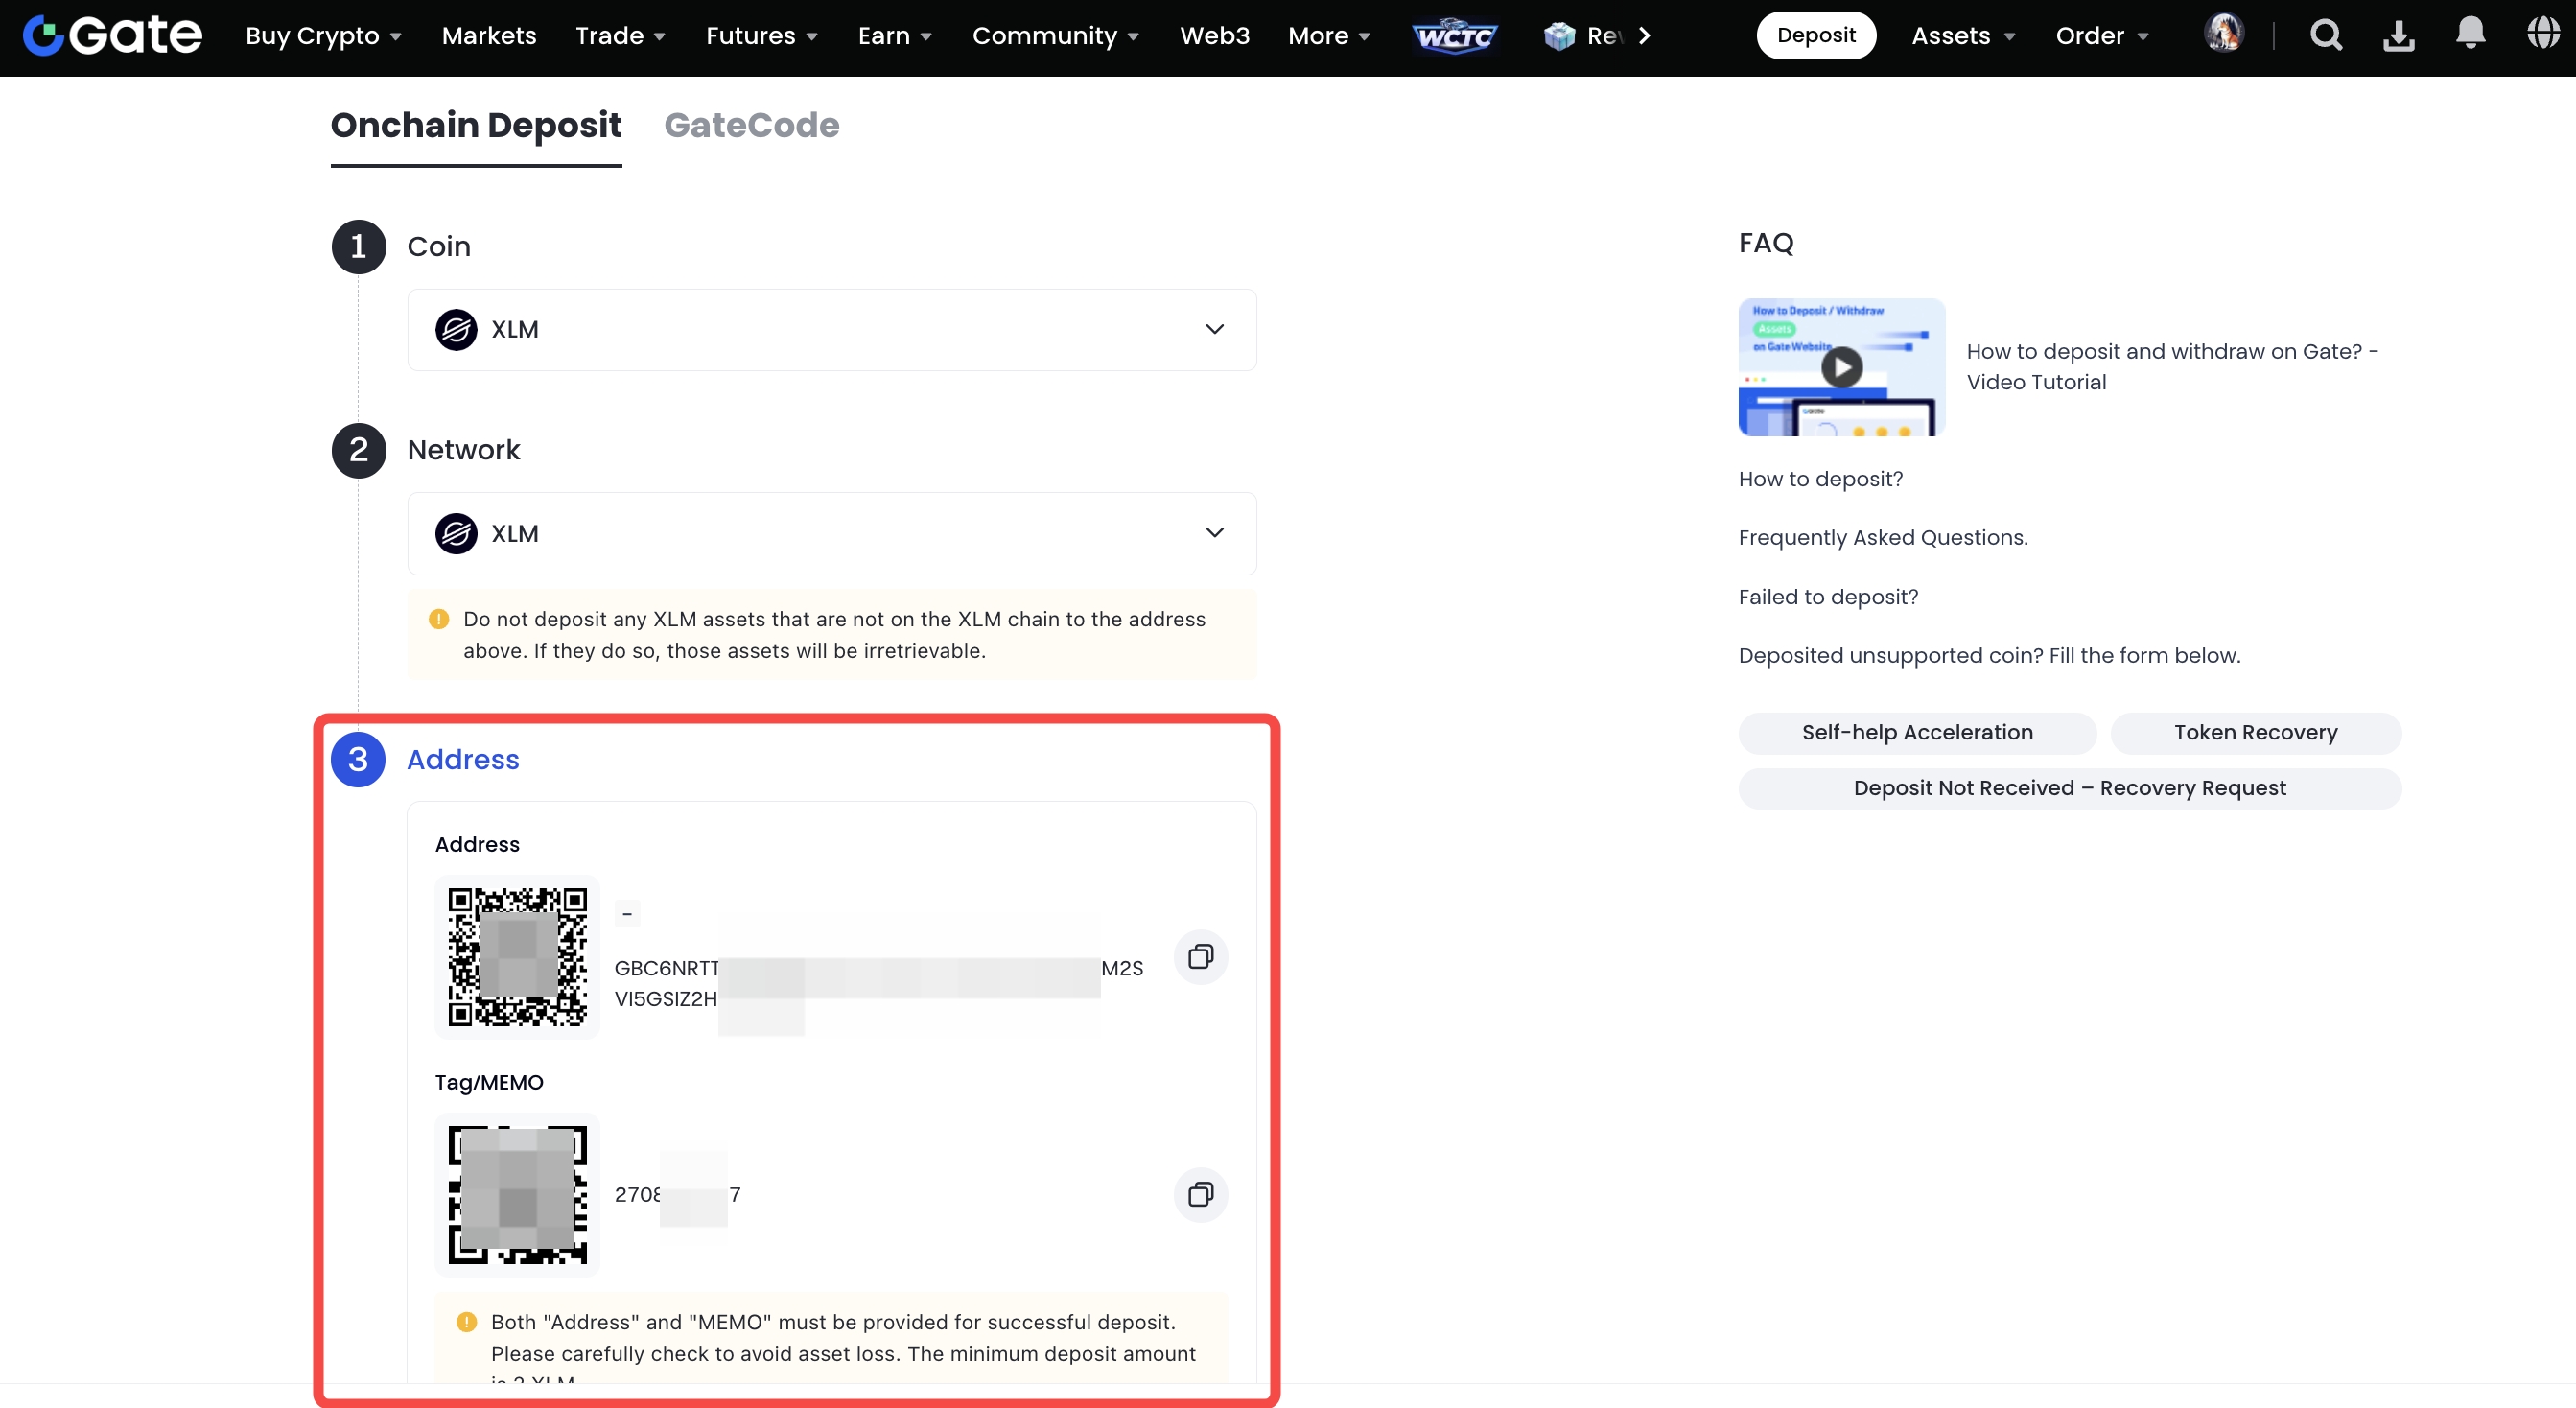Click the Deposit button

pos(1815,36)
